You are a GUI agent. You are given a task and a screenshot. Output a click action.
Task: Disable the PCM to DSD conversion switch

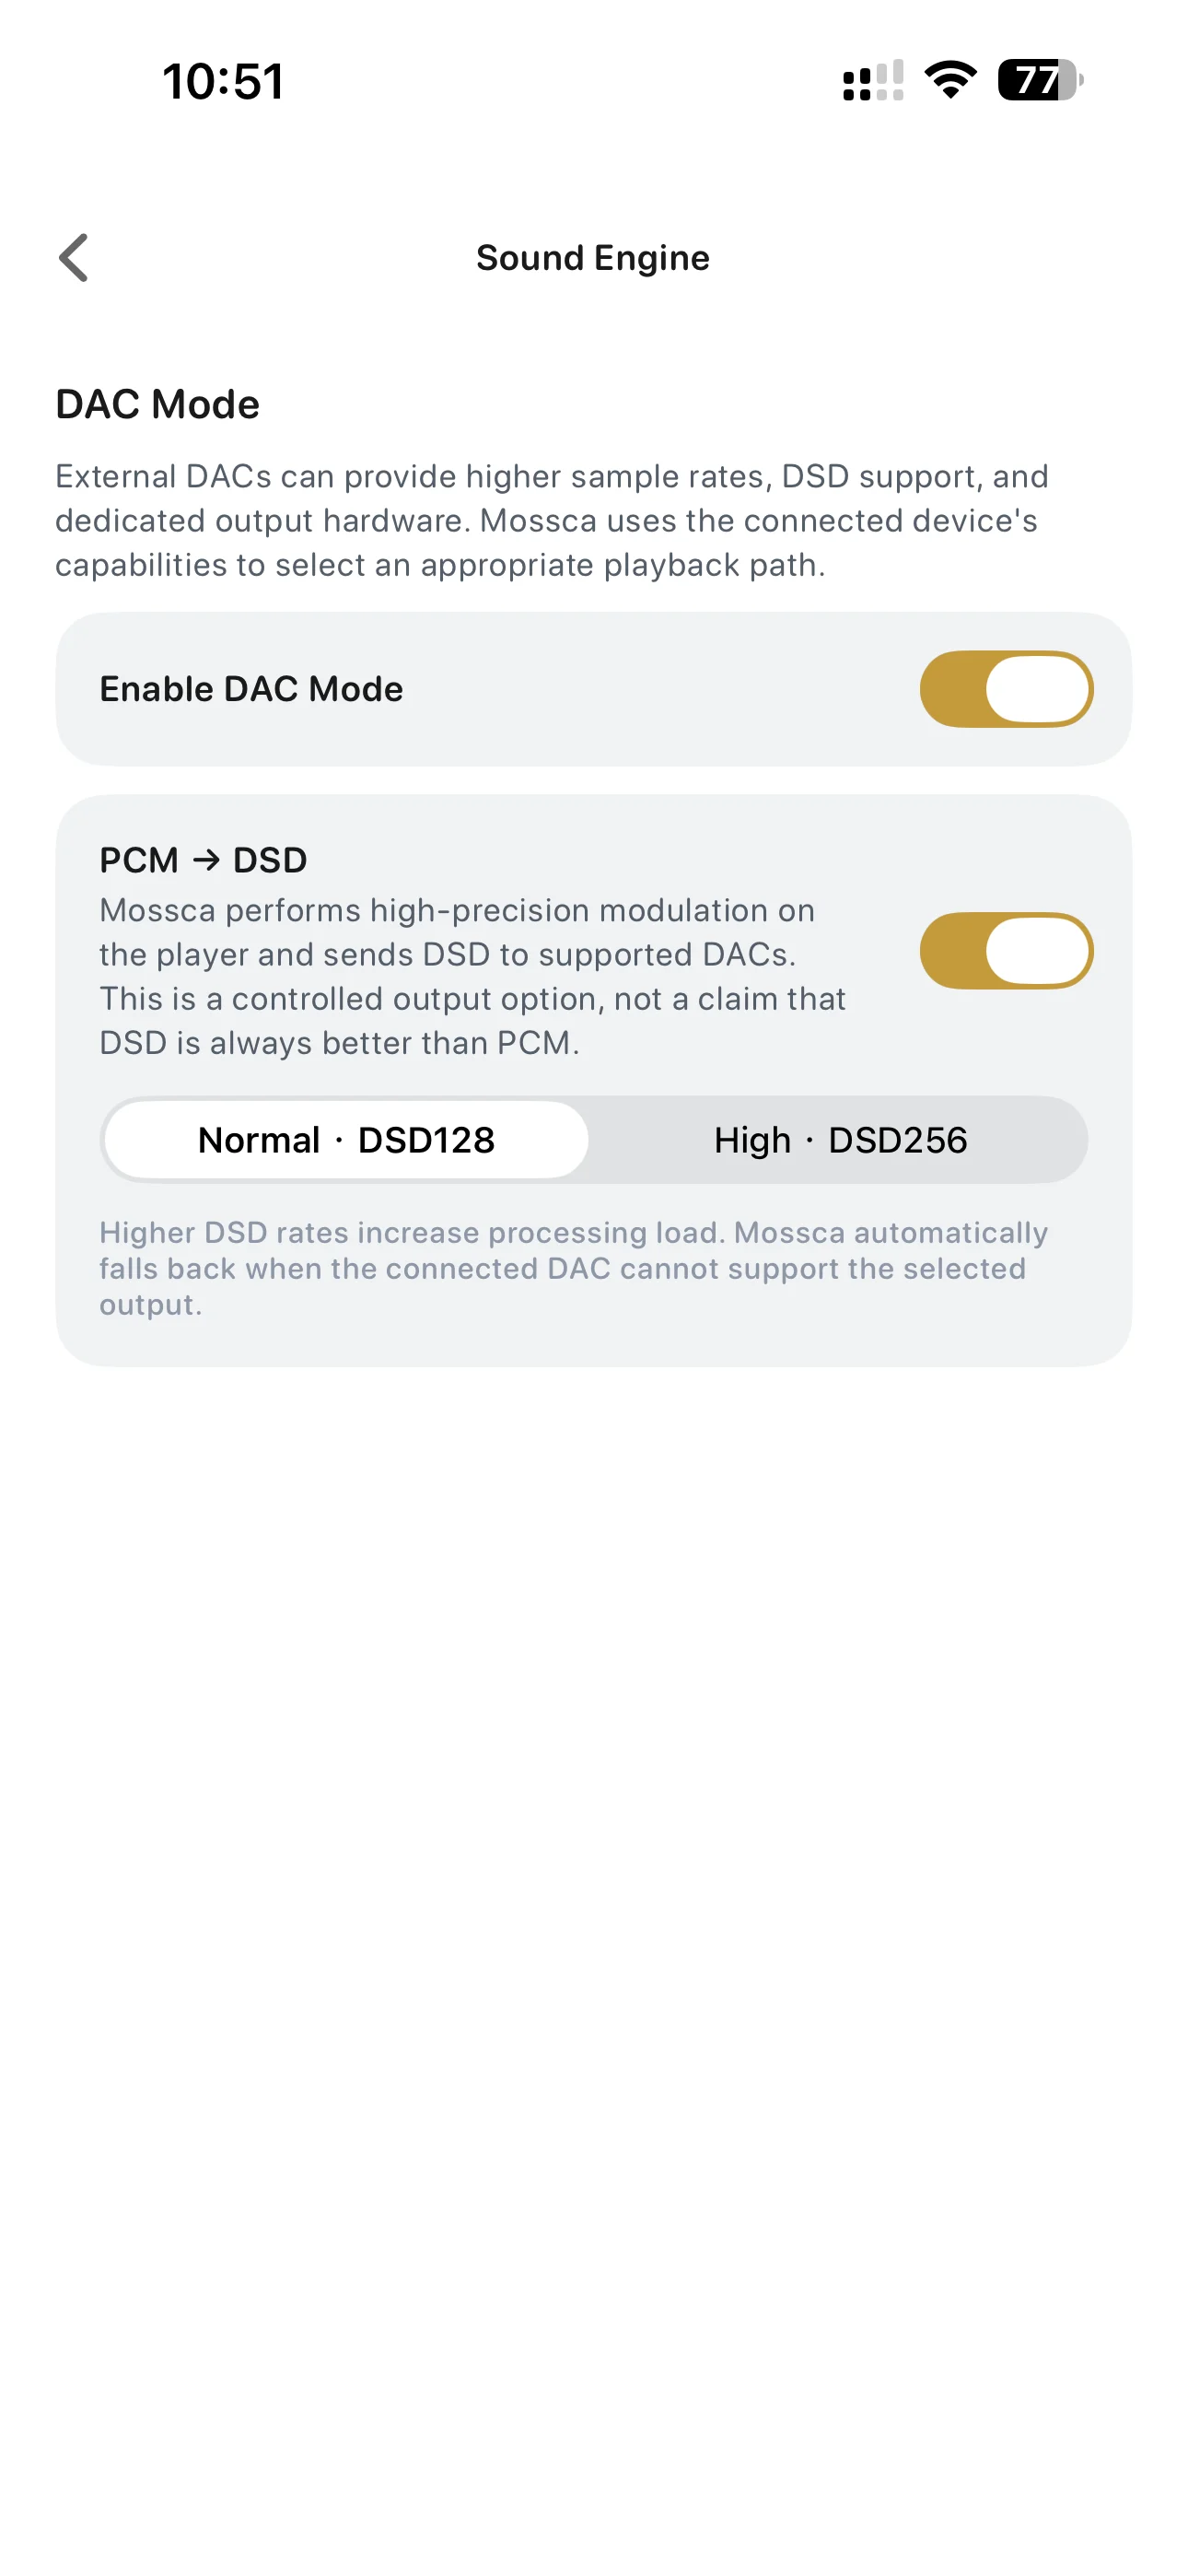coord(1006,951)
